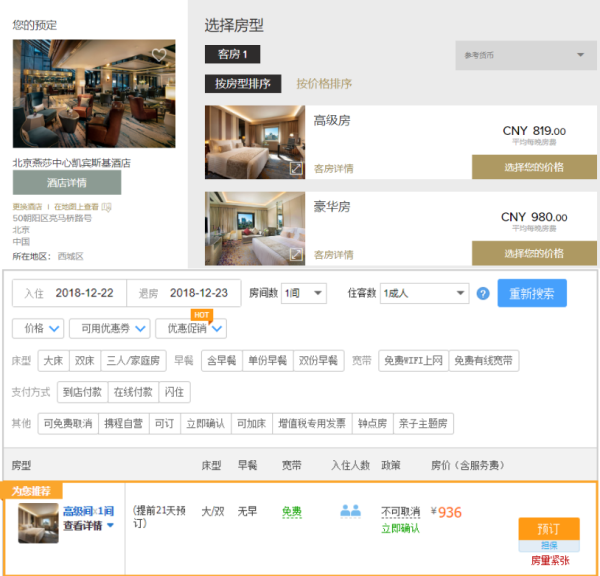Image resolution: width=600 pixels, height=576 pixels.
Task: Toggle the 可加床 filter
Action: tap(252, 423)
